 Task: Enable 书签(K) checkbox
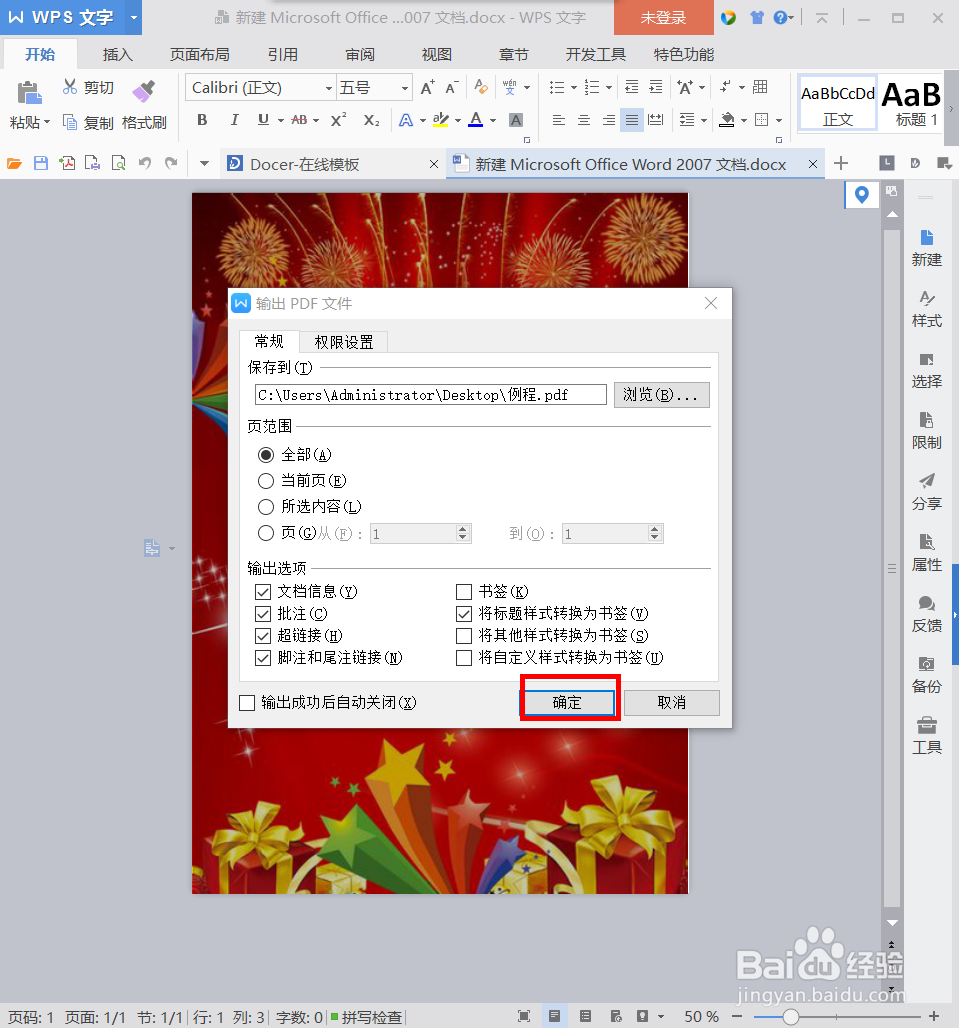(x=463, y=592)
